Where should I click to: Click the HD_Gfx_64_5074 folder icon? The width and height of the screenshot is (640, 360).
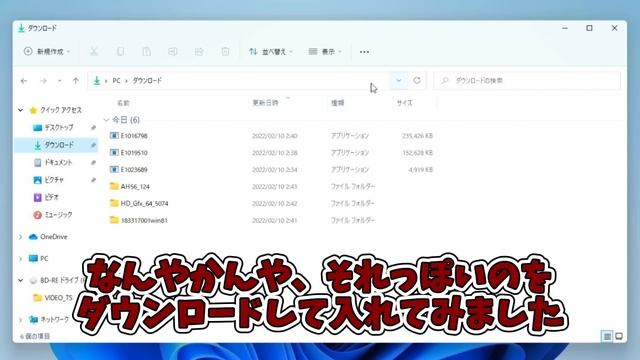click(114, 203)
